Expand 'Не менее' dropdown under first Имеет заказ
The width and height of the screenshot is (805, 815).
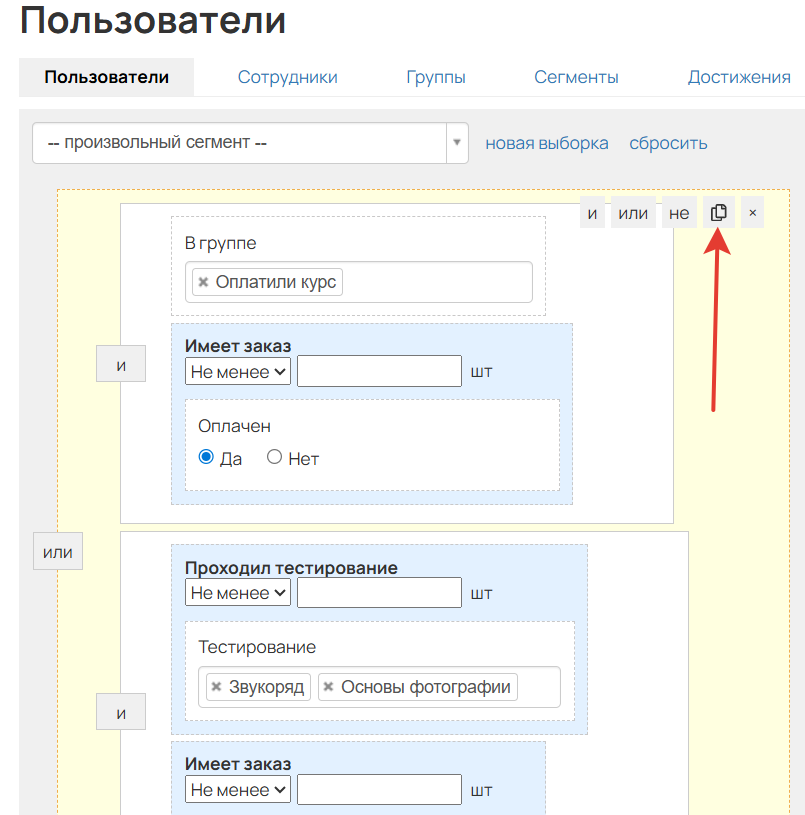point(239,372)
